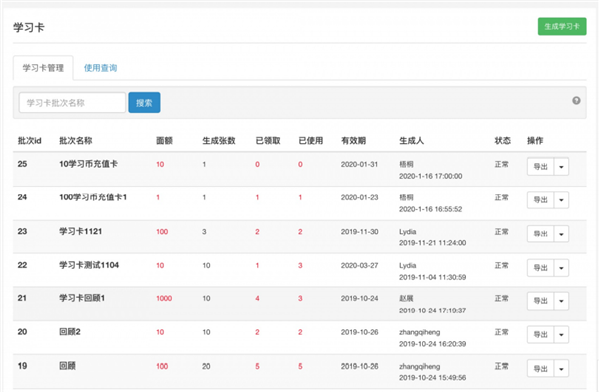Open dropdown arrow for batch 25 export
This screenshot has width=600, height=392.
click(x=561, y=167)
